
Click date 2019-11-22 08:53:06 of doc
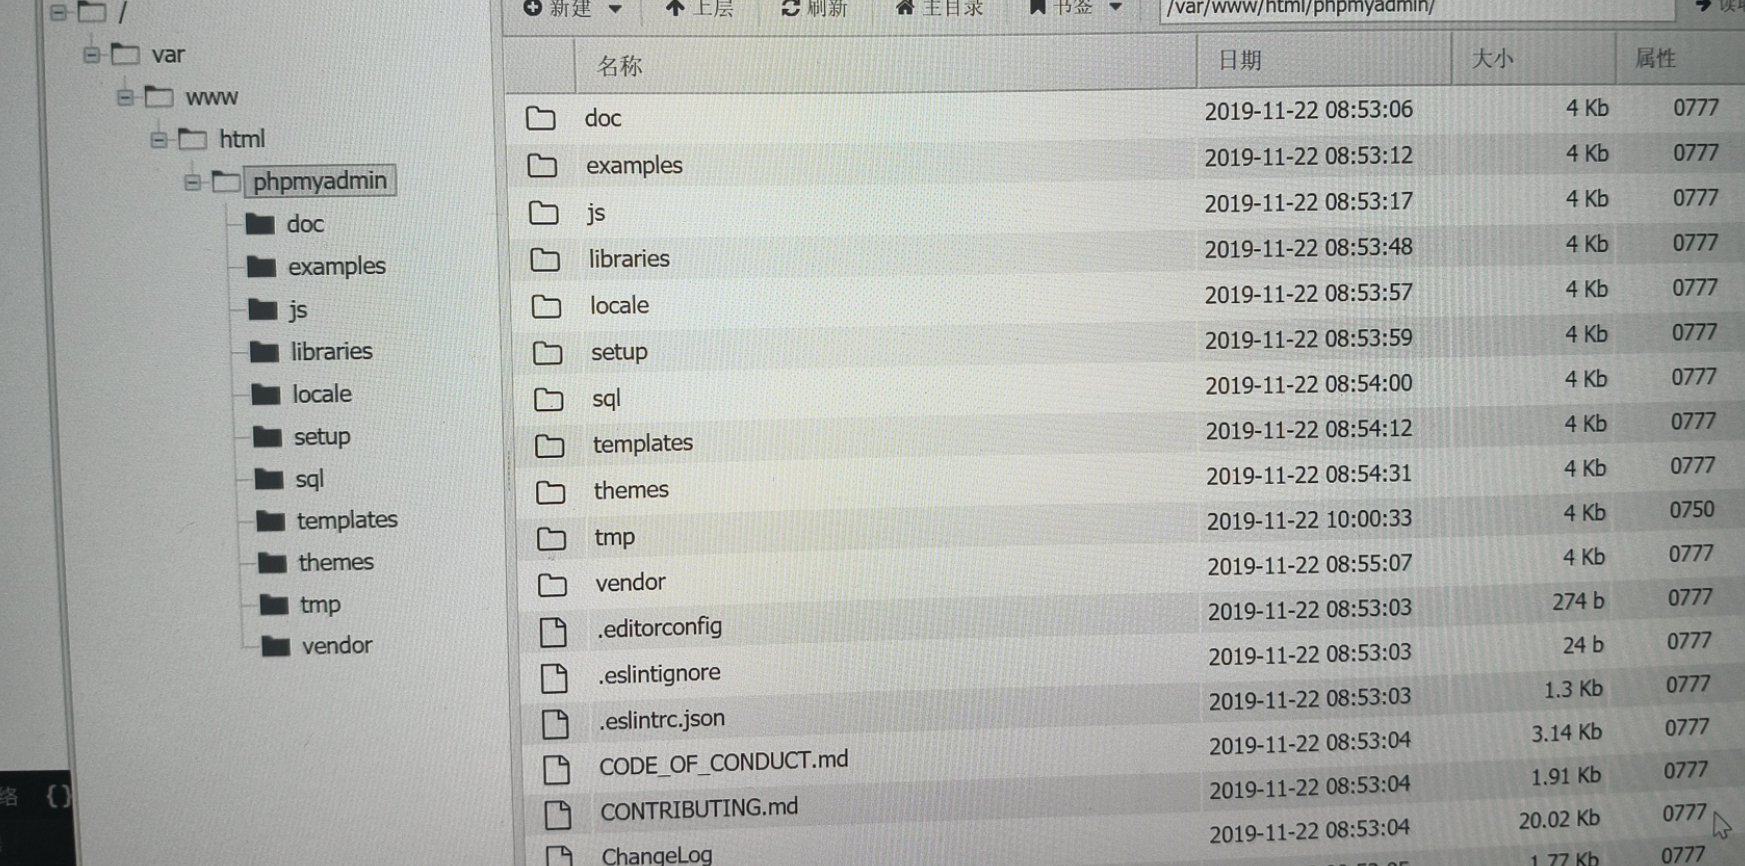click(x=1308, y=110)
